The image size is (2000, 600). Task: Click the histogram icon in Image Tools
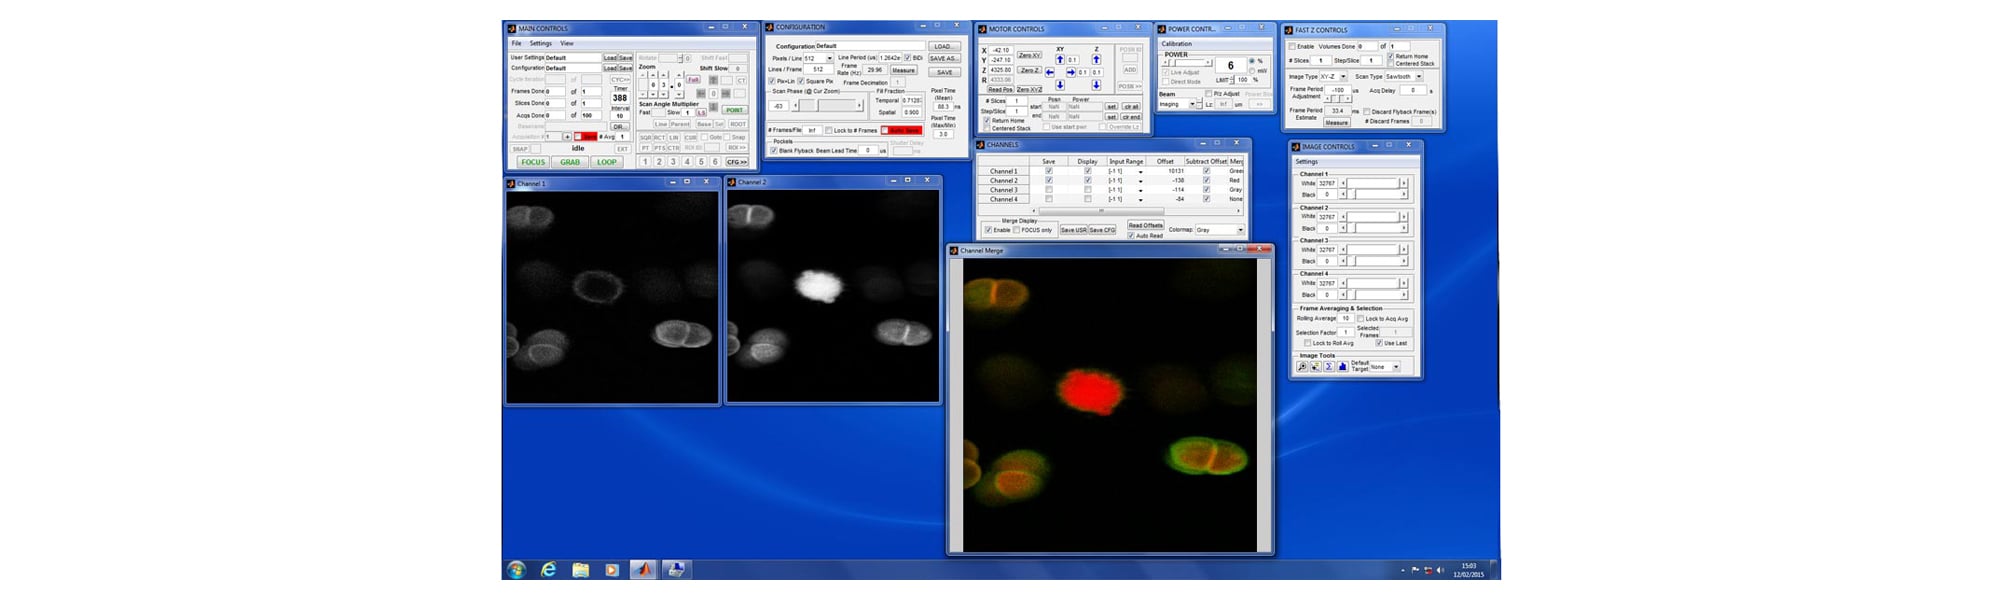(x=1342, y=367)
